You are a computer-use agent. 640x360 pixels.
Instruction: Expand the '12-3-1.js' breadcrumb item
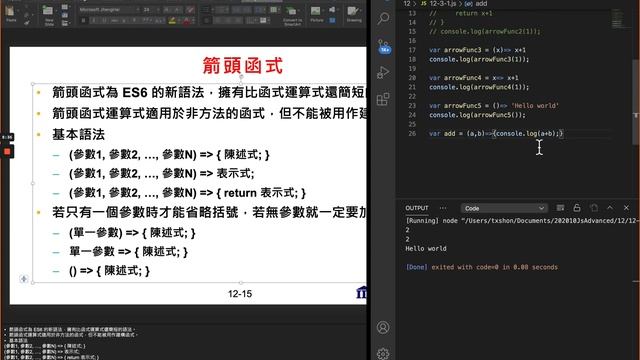tap(443, 3)
